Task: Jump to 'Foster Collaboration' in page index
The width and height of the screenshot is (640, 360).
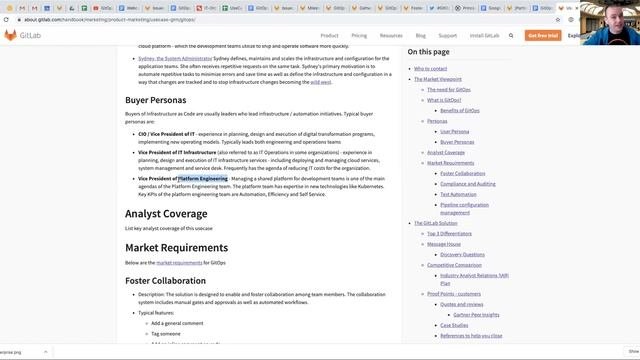Action: (462, 173)
